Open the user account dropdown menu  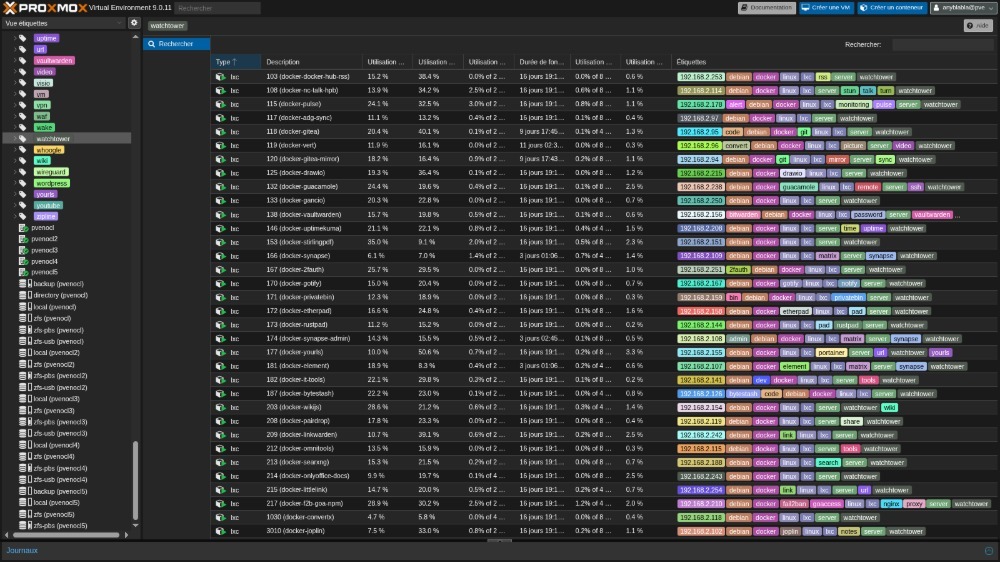click(962, 8)
